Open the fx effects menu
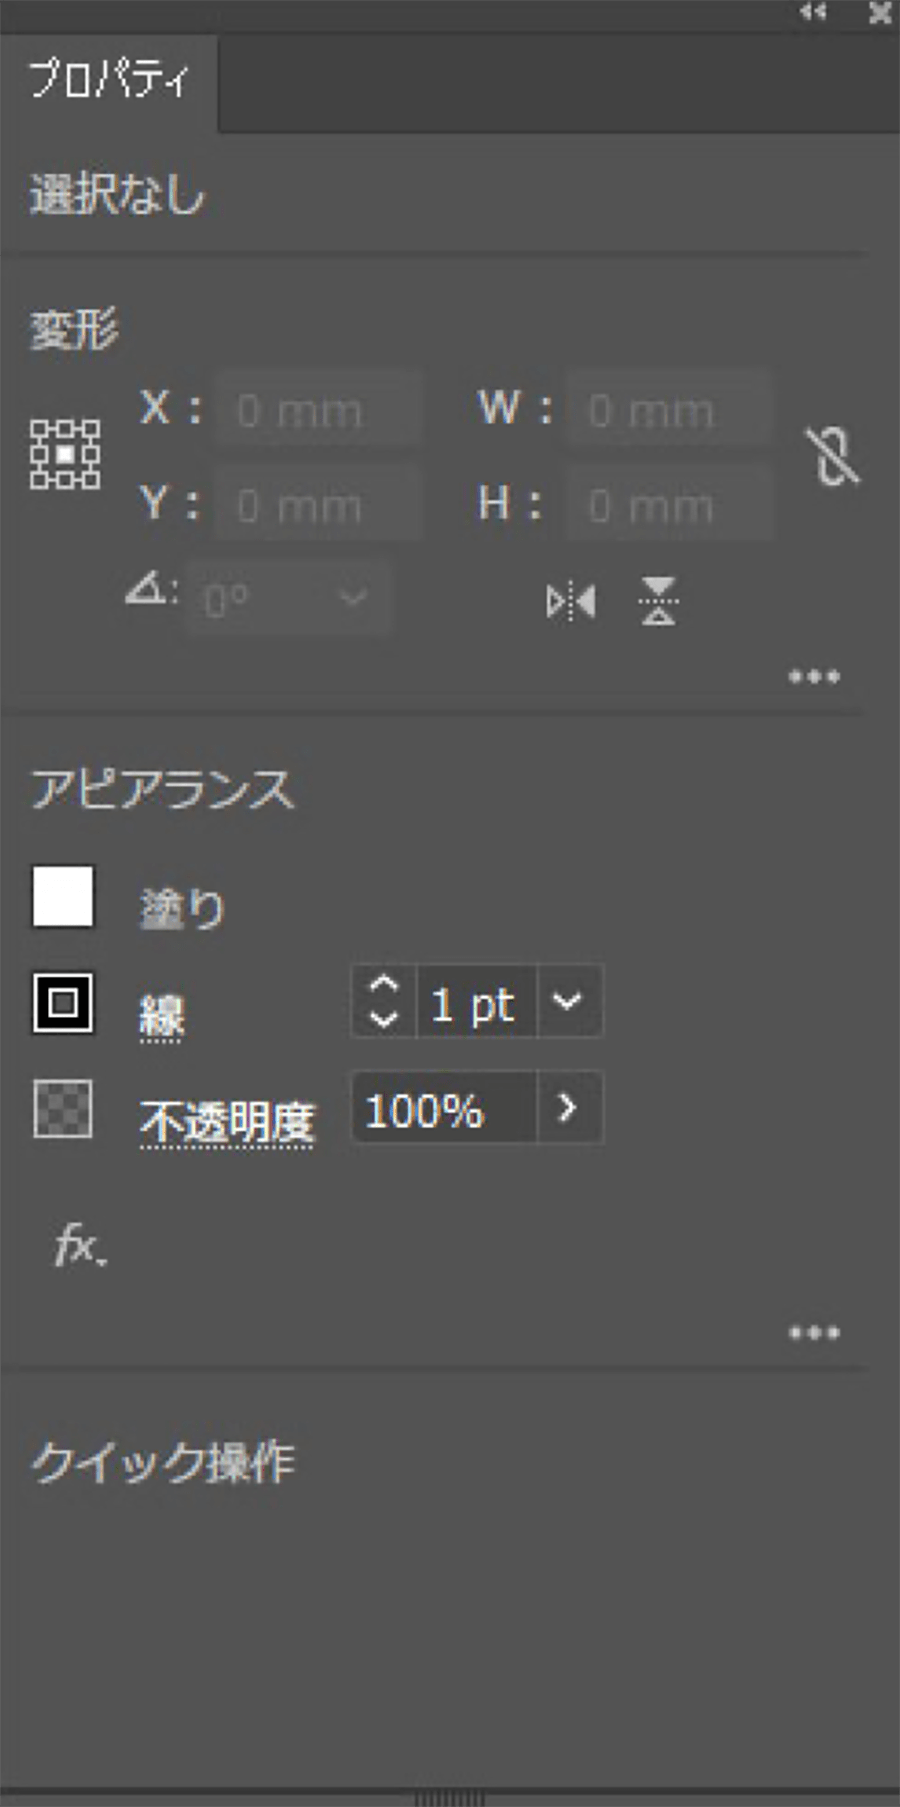 click(80, 1247)
